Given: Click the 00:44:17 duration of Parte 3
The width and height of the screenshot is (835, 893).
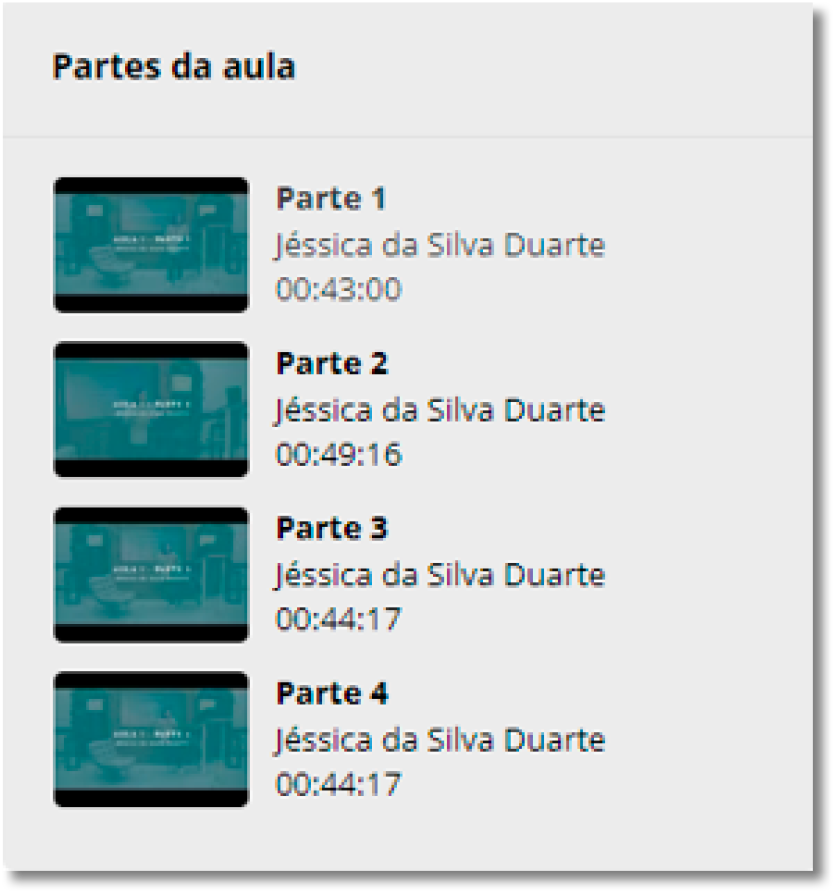Looking at the screenshot, I should coord(339,619).
